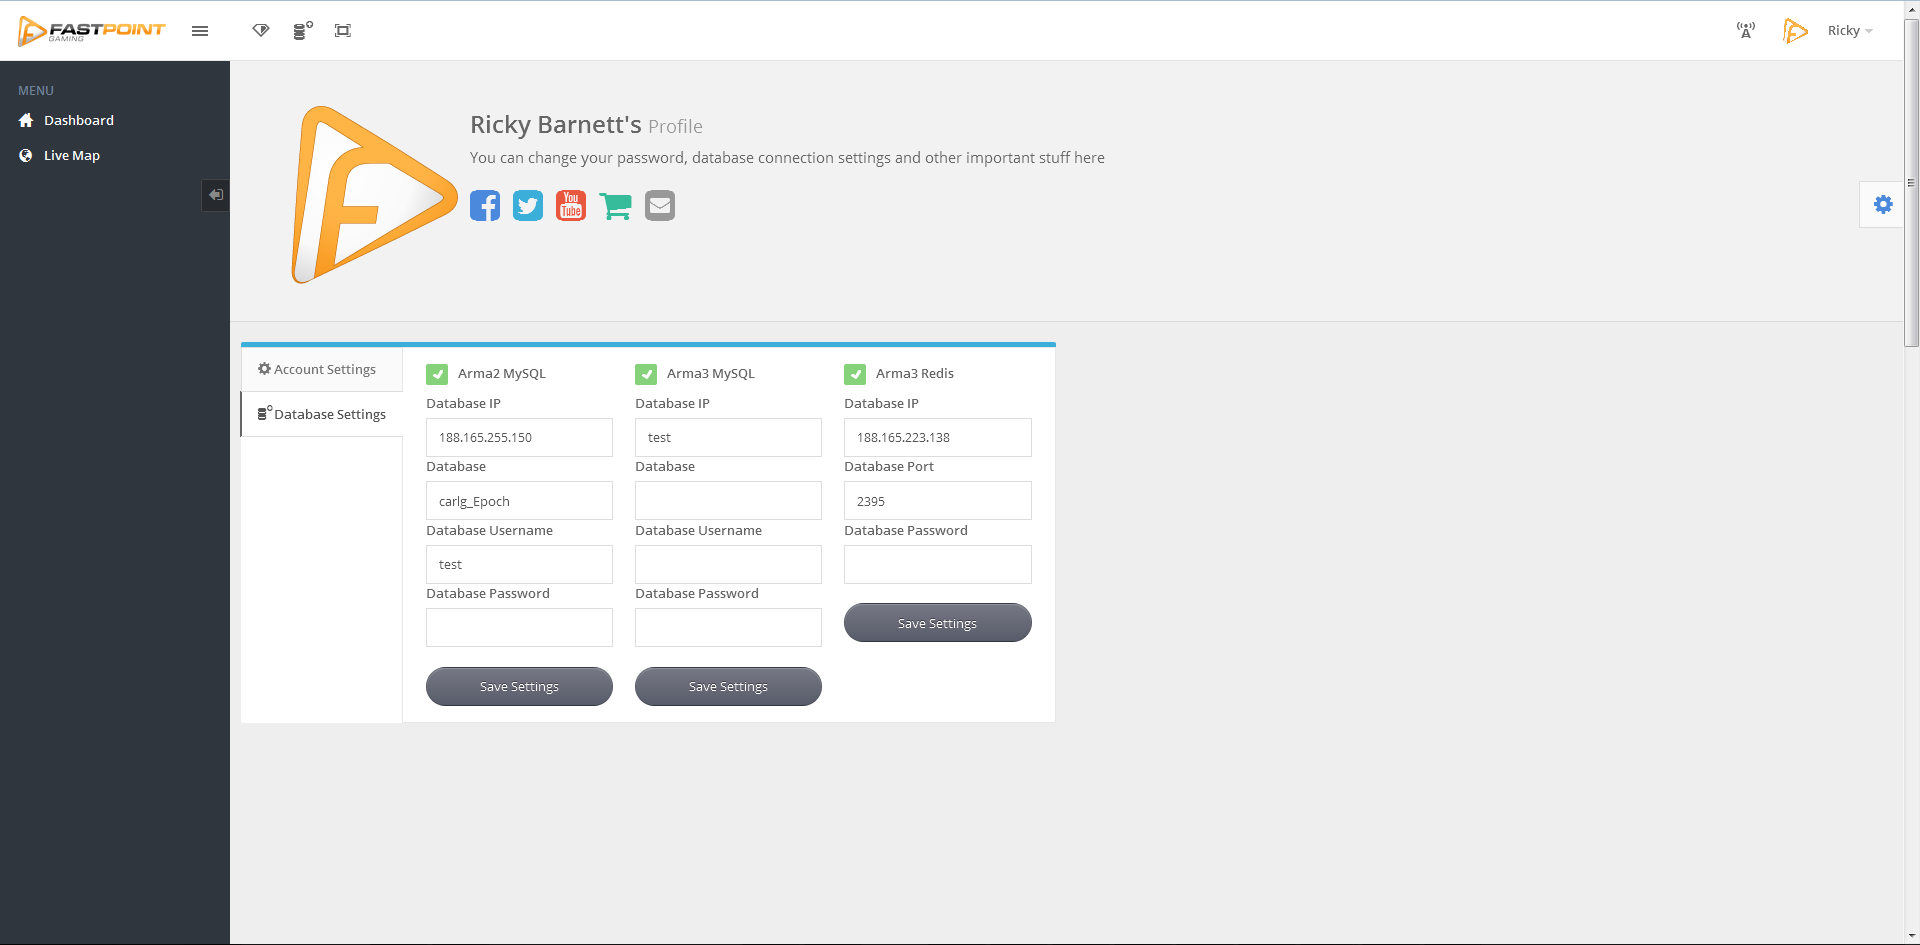Image resolution: width=1920 pixels, height=945 pixels.
Task: Click Arma3 MySQL Database Username field
Action: click(728, 564)
